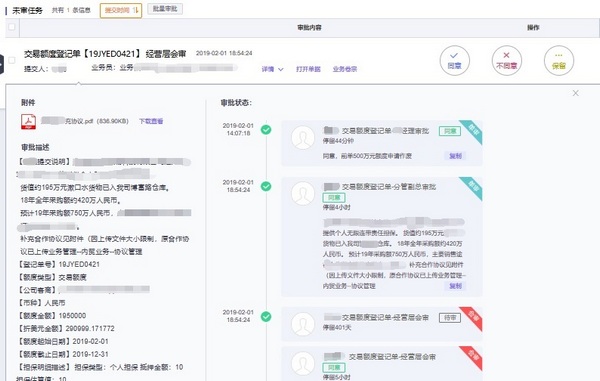This screenshot has height=381, width=600.
Task: Click 停留44分钟 text
Action: click(x=338, y=141)
